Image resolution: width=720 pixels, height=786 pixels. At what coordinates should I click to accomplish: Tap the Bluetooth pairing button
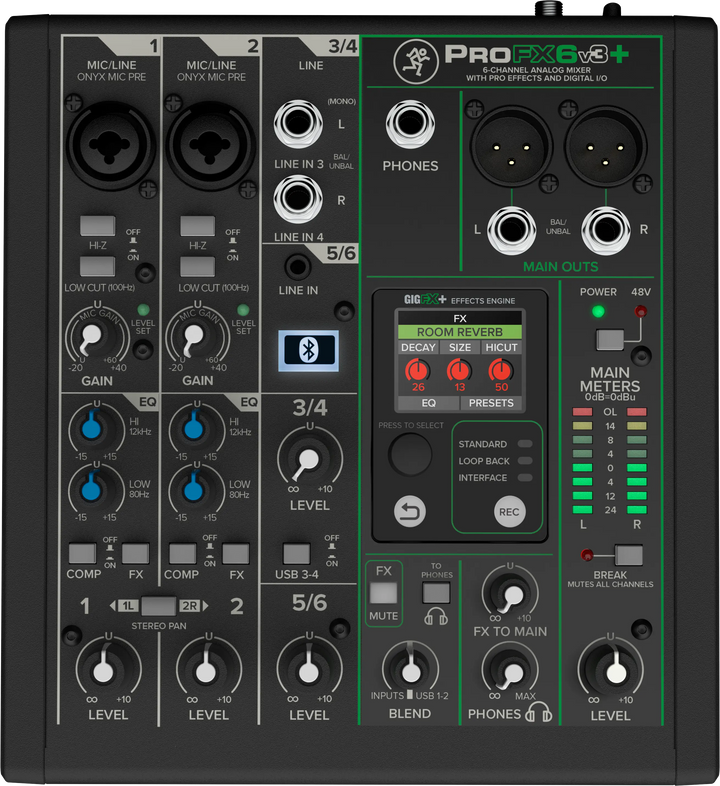[308, 350]
